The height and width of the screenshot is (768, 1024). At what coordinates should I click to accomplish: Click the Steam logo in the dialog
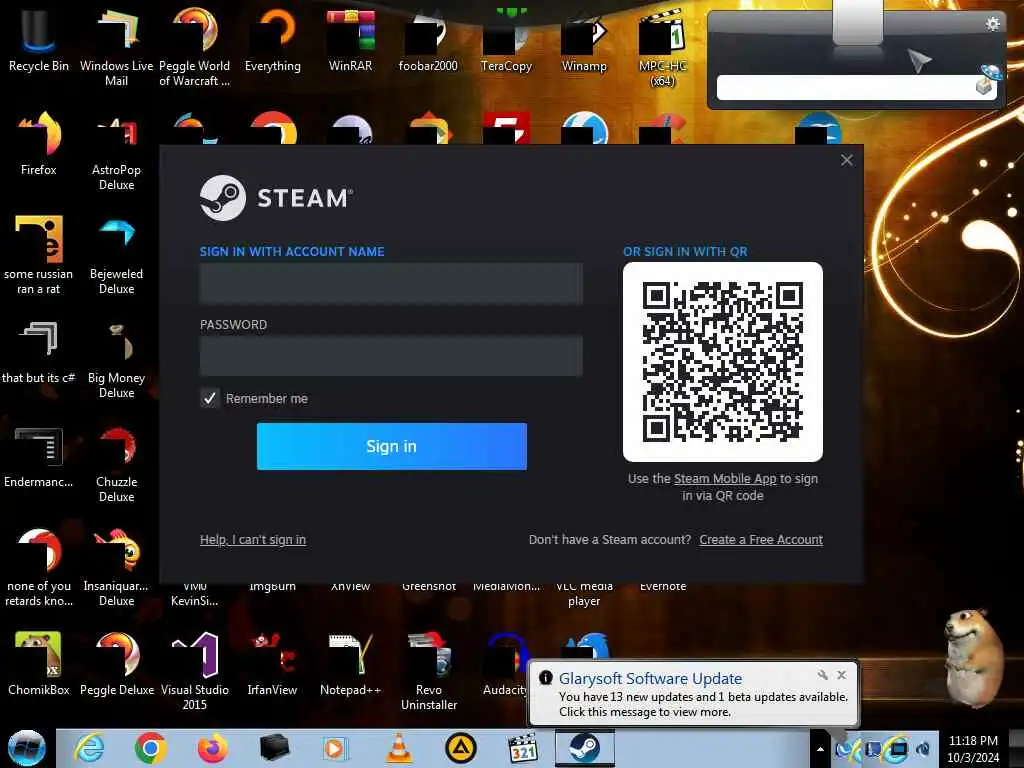click(x=277, y=198)
